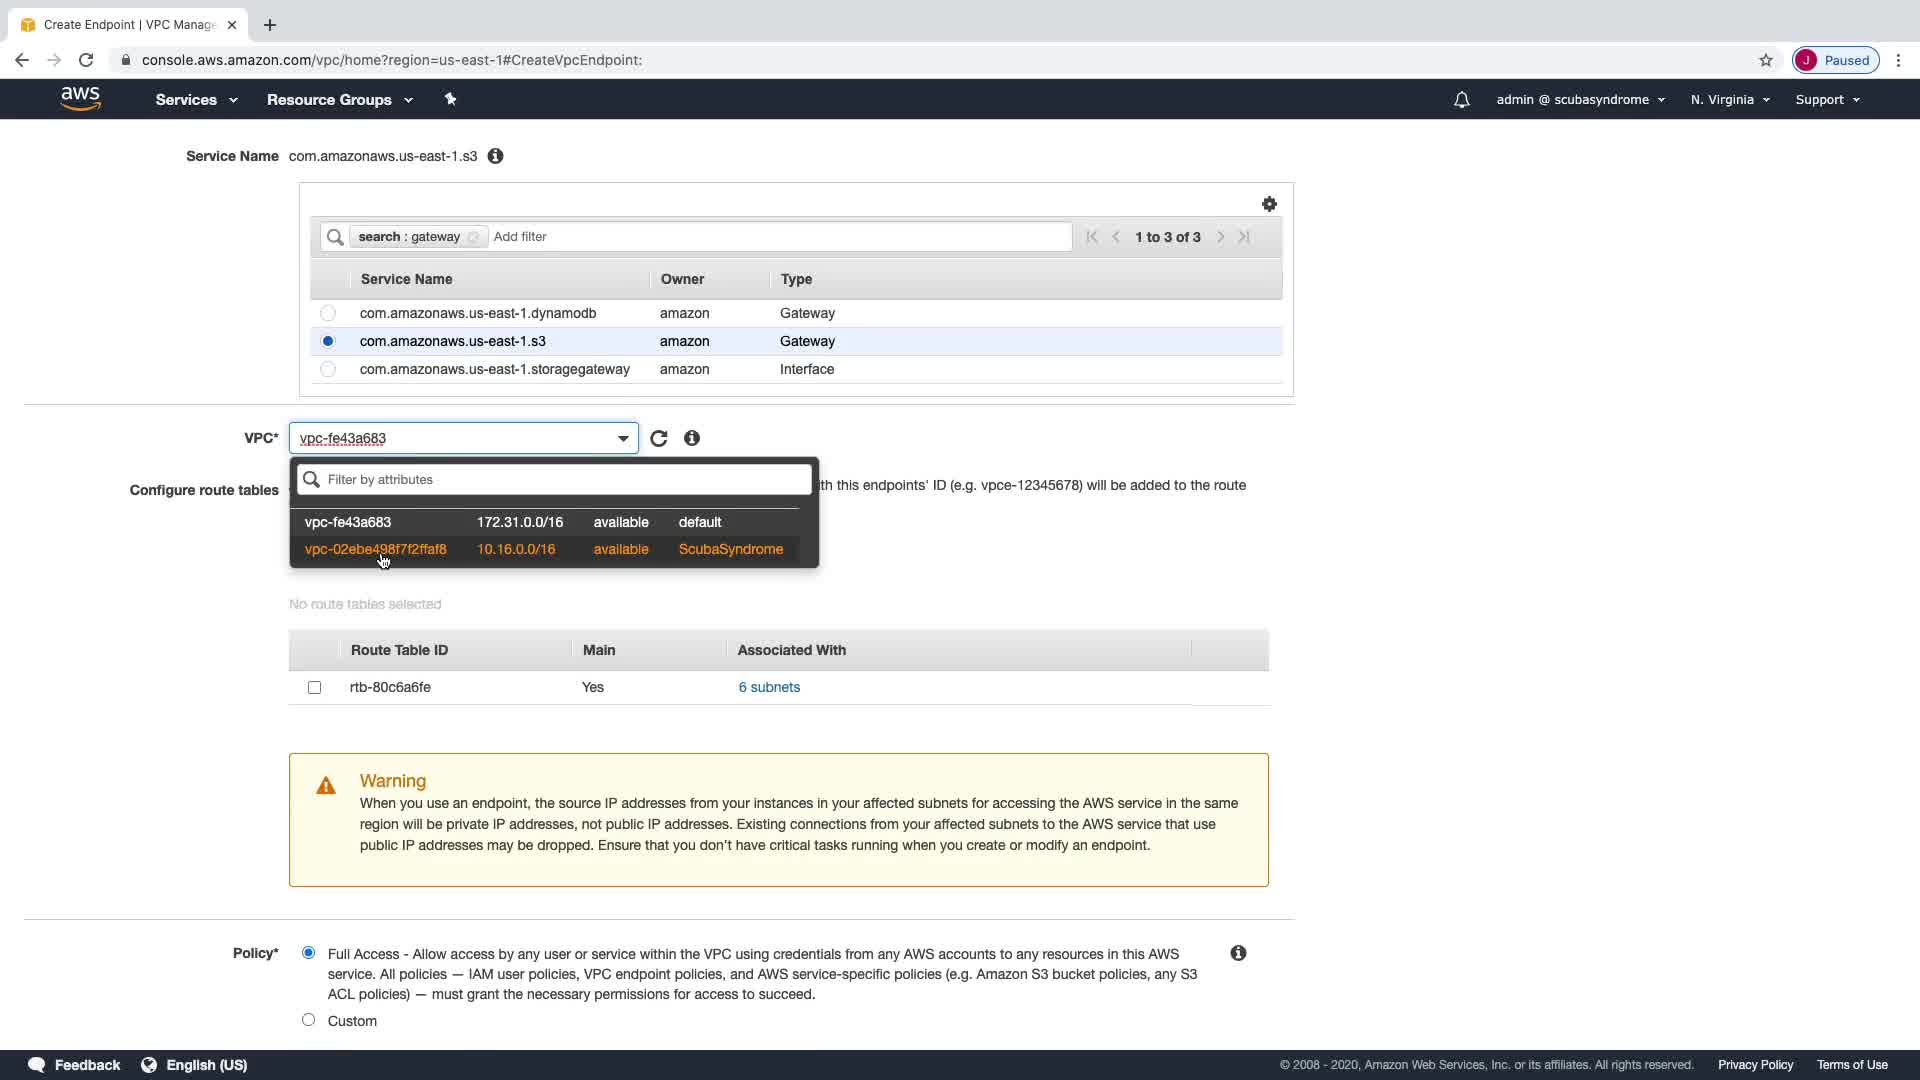
Task: Select the dynamodb service radio button
Action: tap(328, 313)
